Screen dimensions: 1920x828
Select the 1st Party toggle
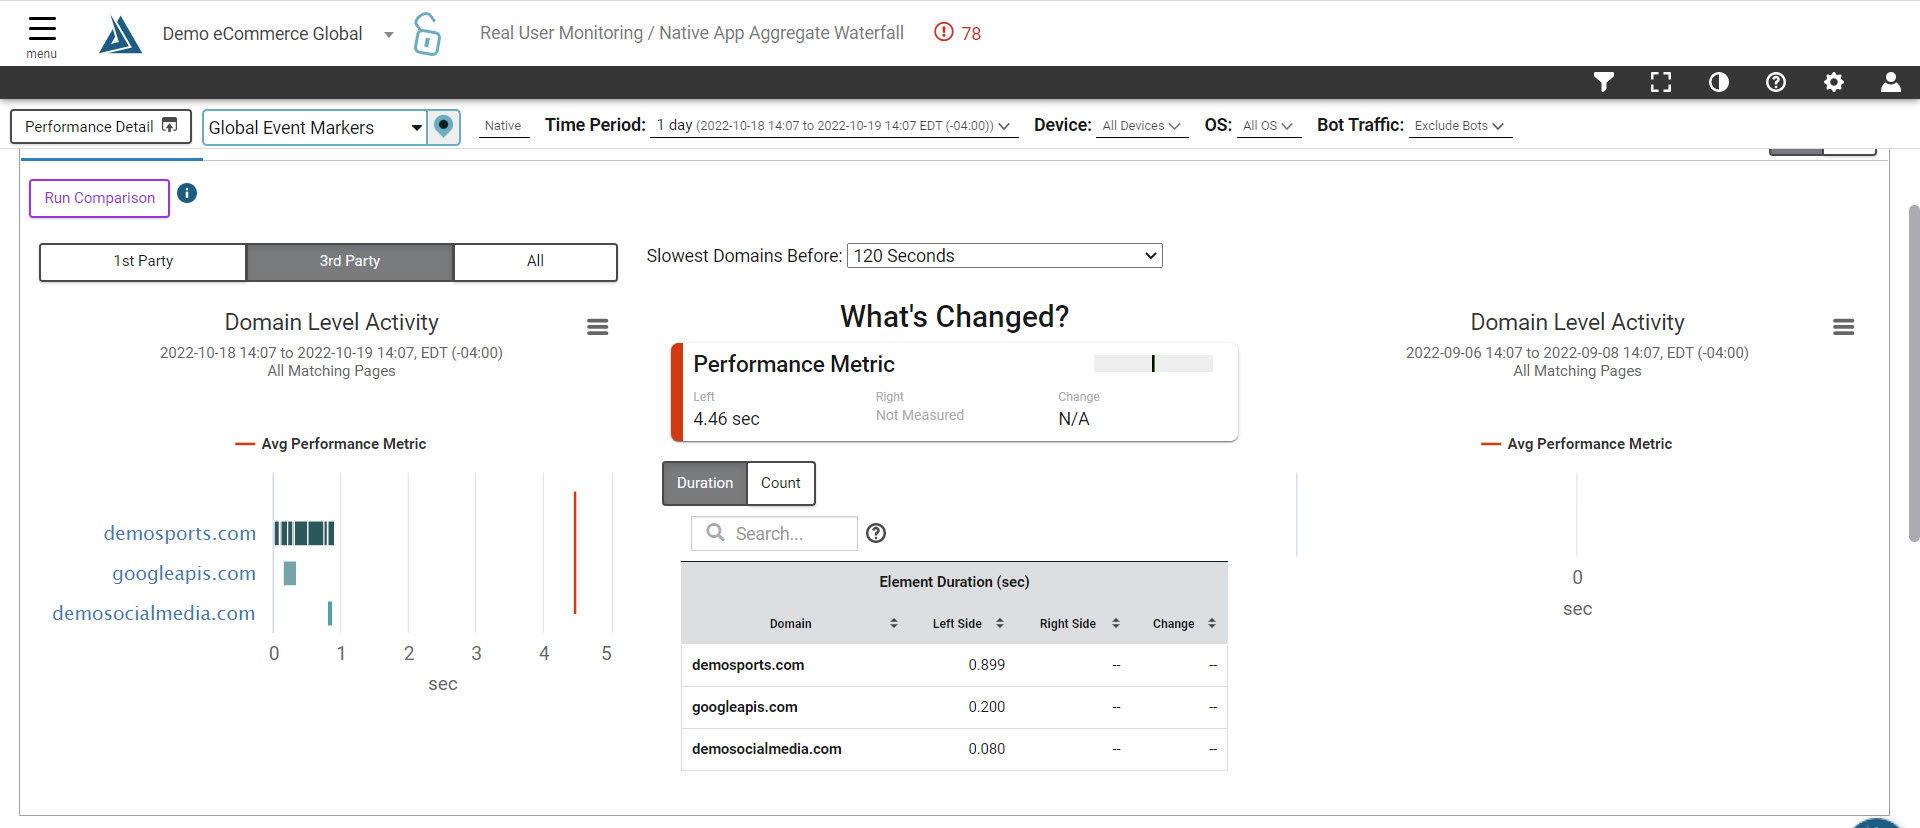point(143,261)
